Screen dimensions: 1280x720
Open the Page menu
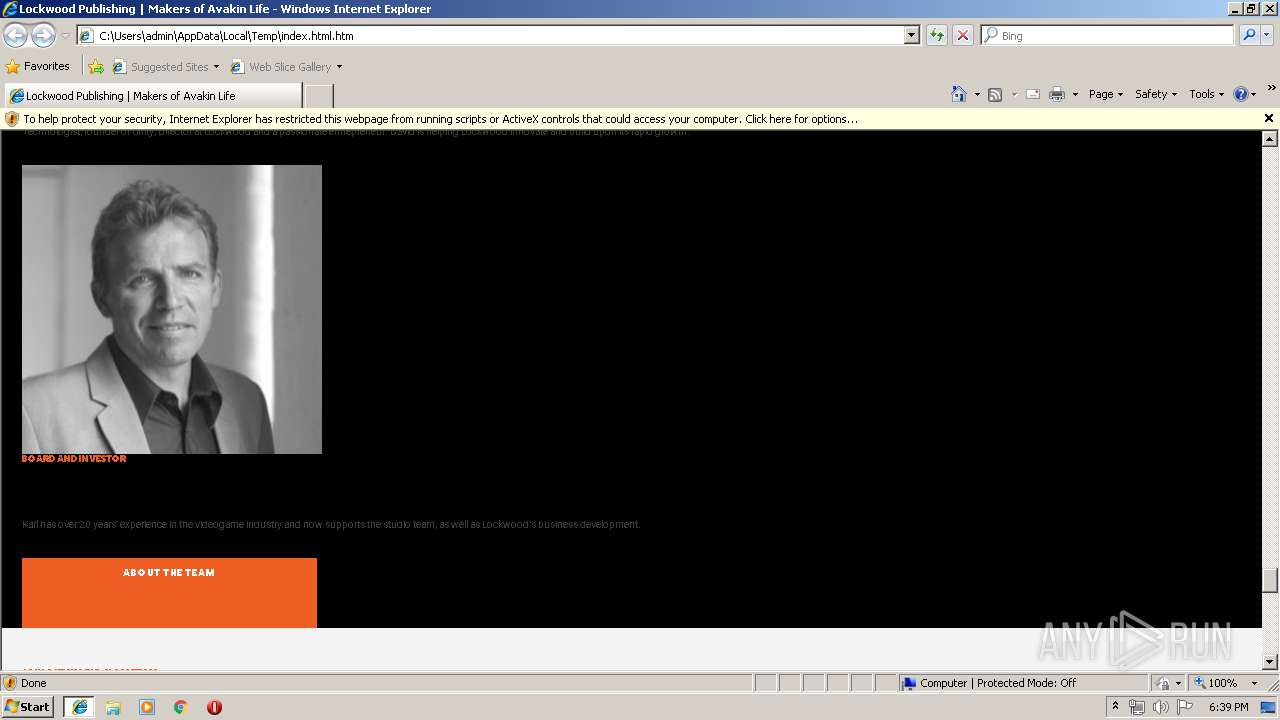click(1106, 94)
